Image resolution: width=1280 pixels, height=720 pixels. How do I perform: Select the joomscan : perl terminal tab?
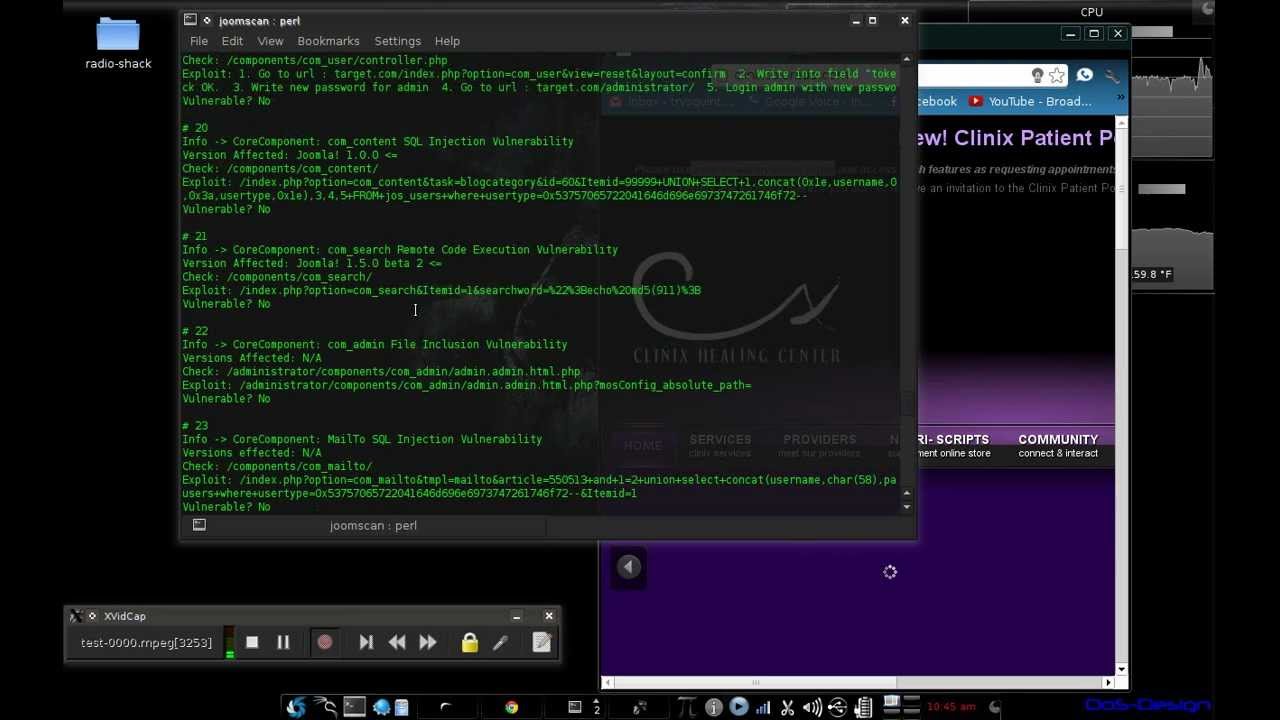pos(373,525)
